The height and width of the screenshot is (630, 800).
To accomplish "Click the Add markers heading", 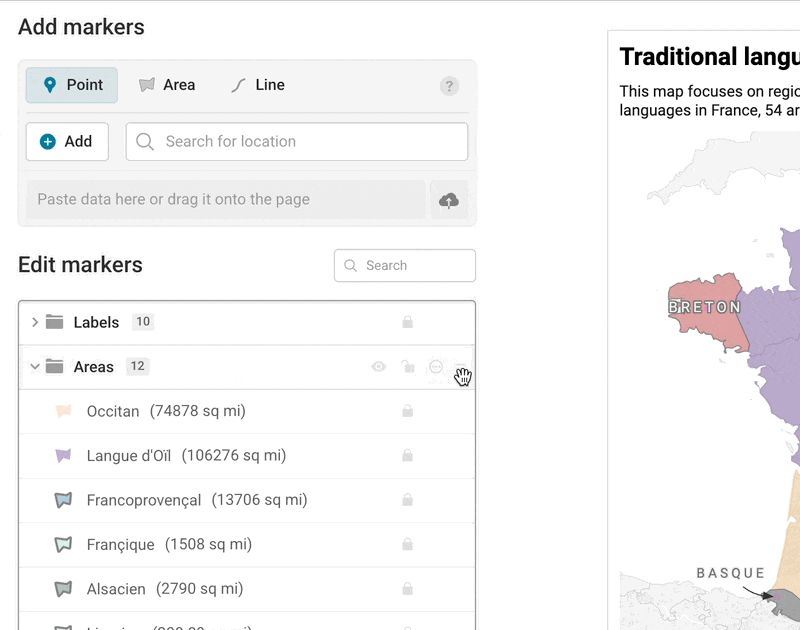I will click(x=82, y=27).
